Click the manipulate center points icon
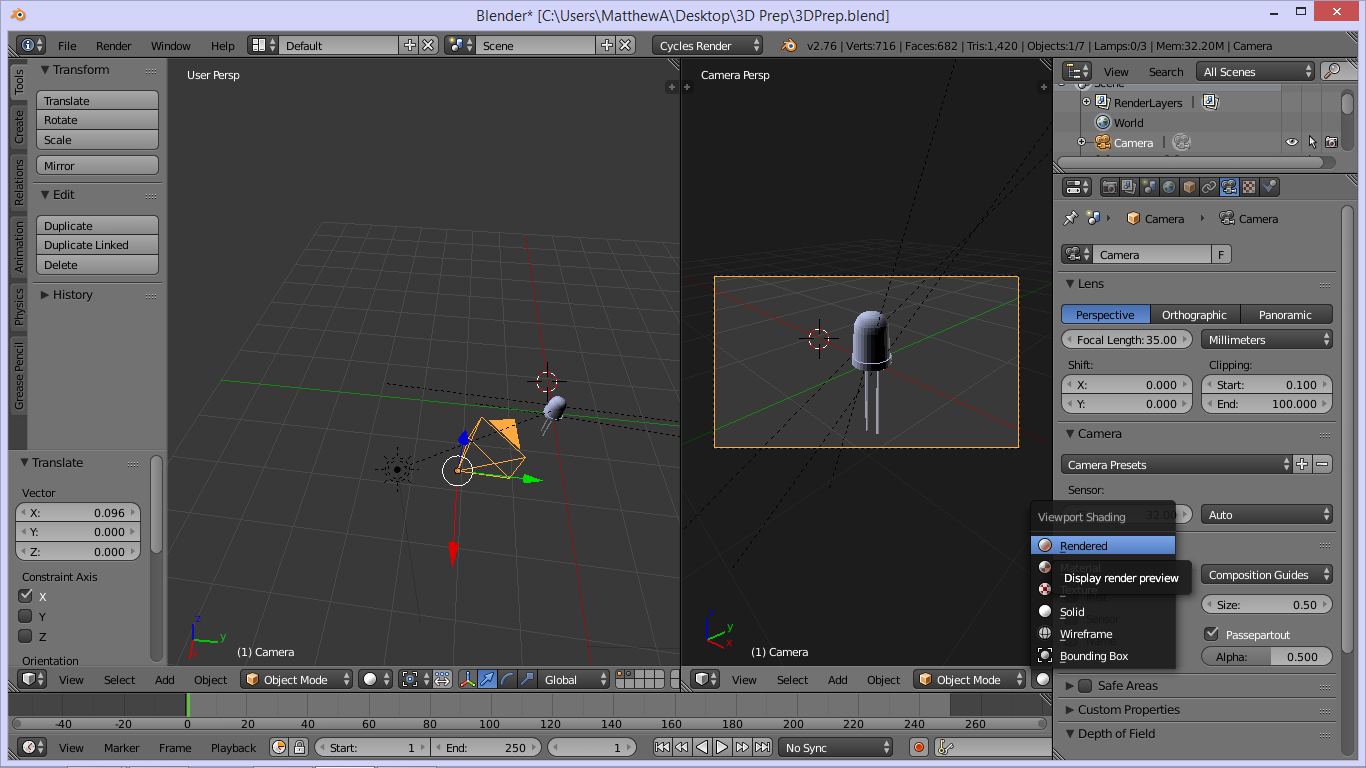This screenshot has width=1366, height=768. click(x=442, y=679)
